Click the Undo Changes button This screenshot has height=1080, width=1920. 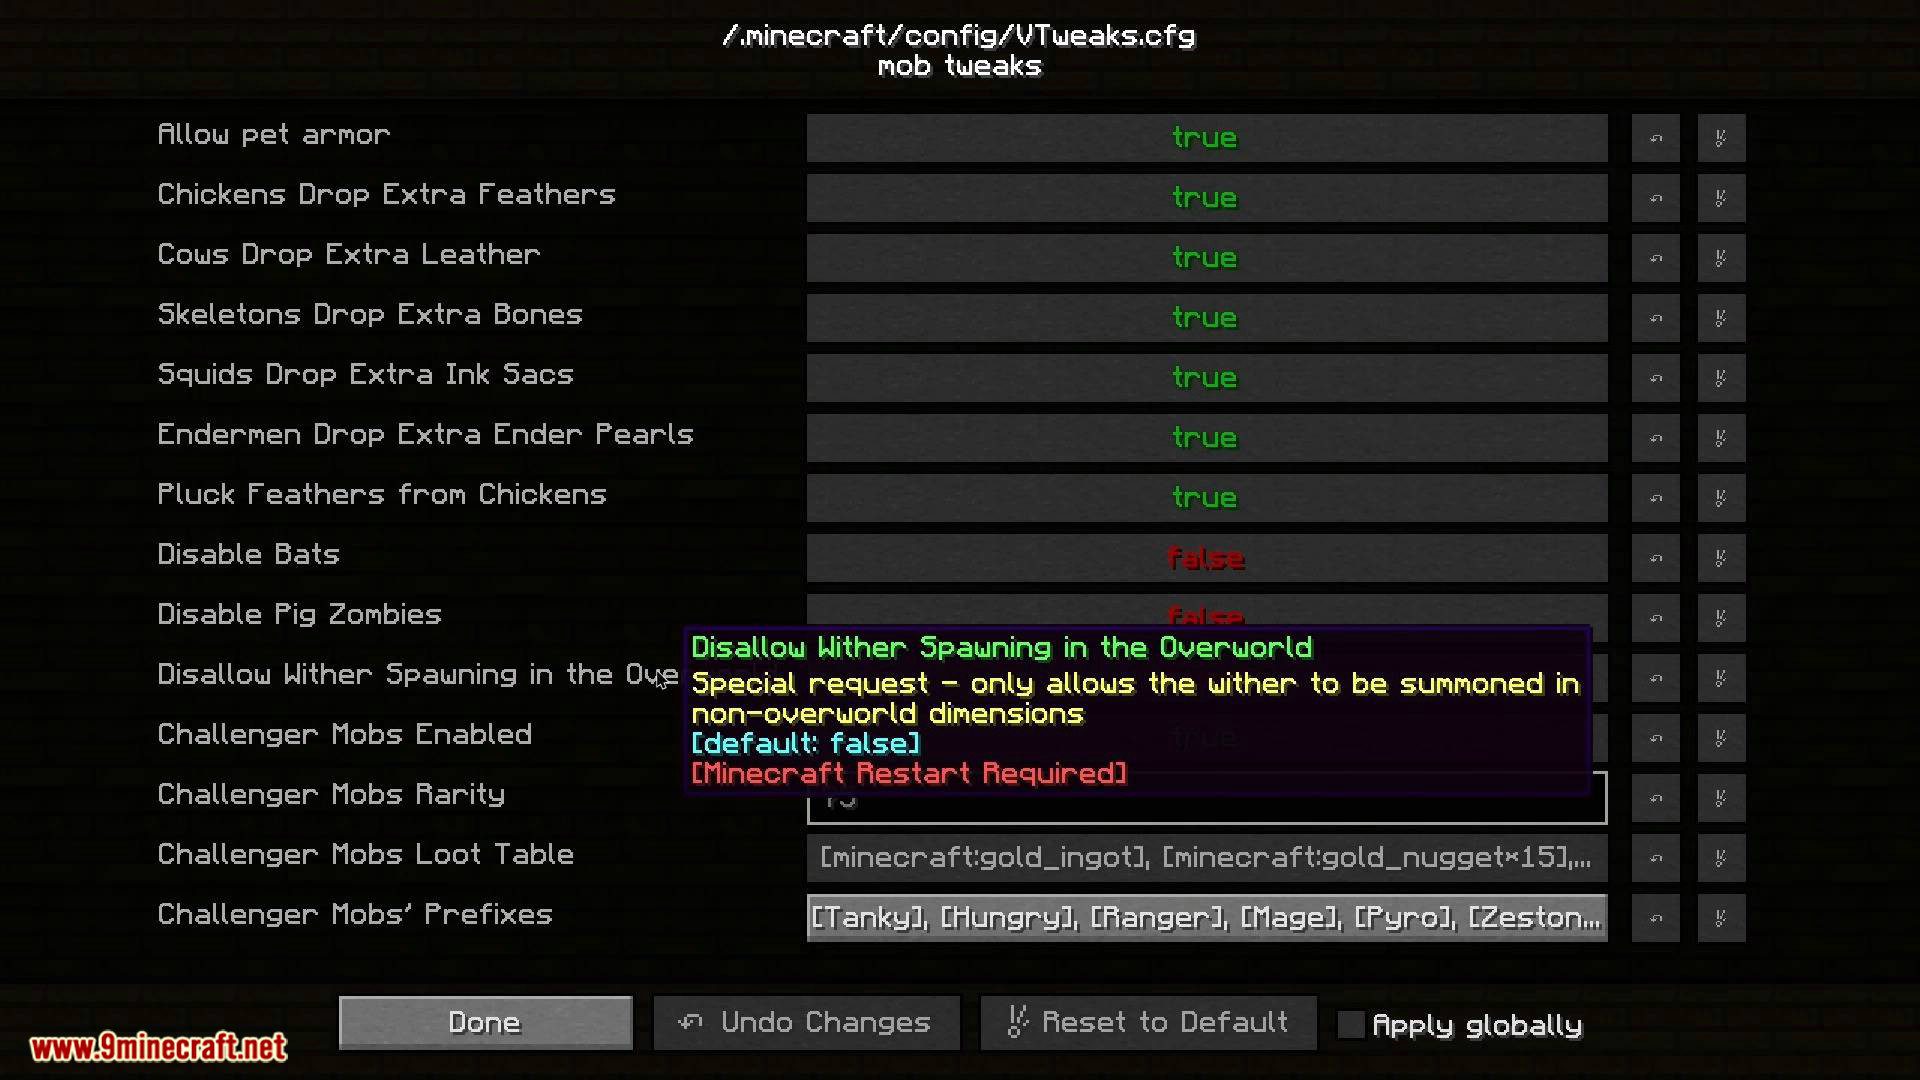click(806, 1022)
